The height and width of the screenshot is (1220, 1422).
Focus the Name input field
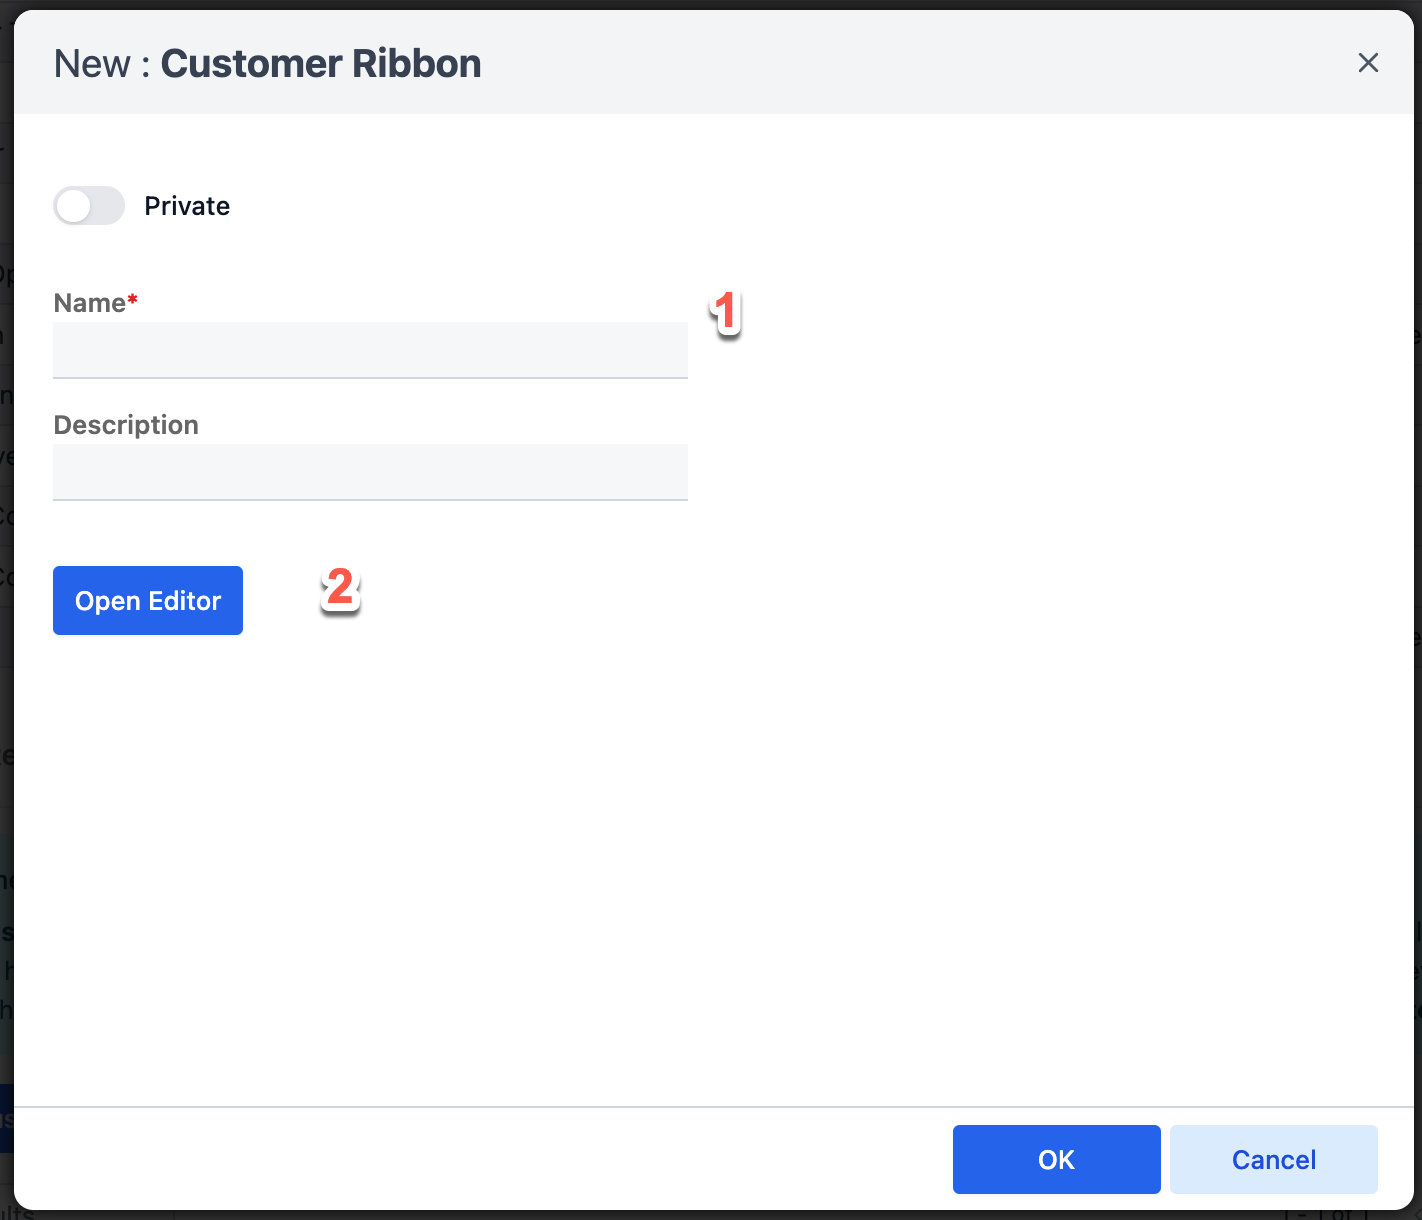coord(370,350)
